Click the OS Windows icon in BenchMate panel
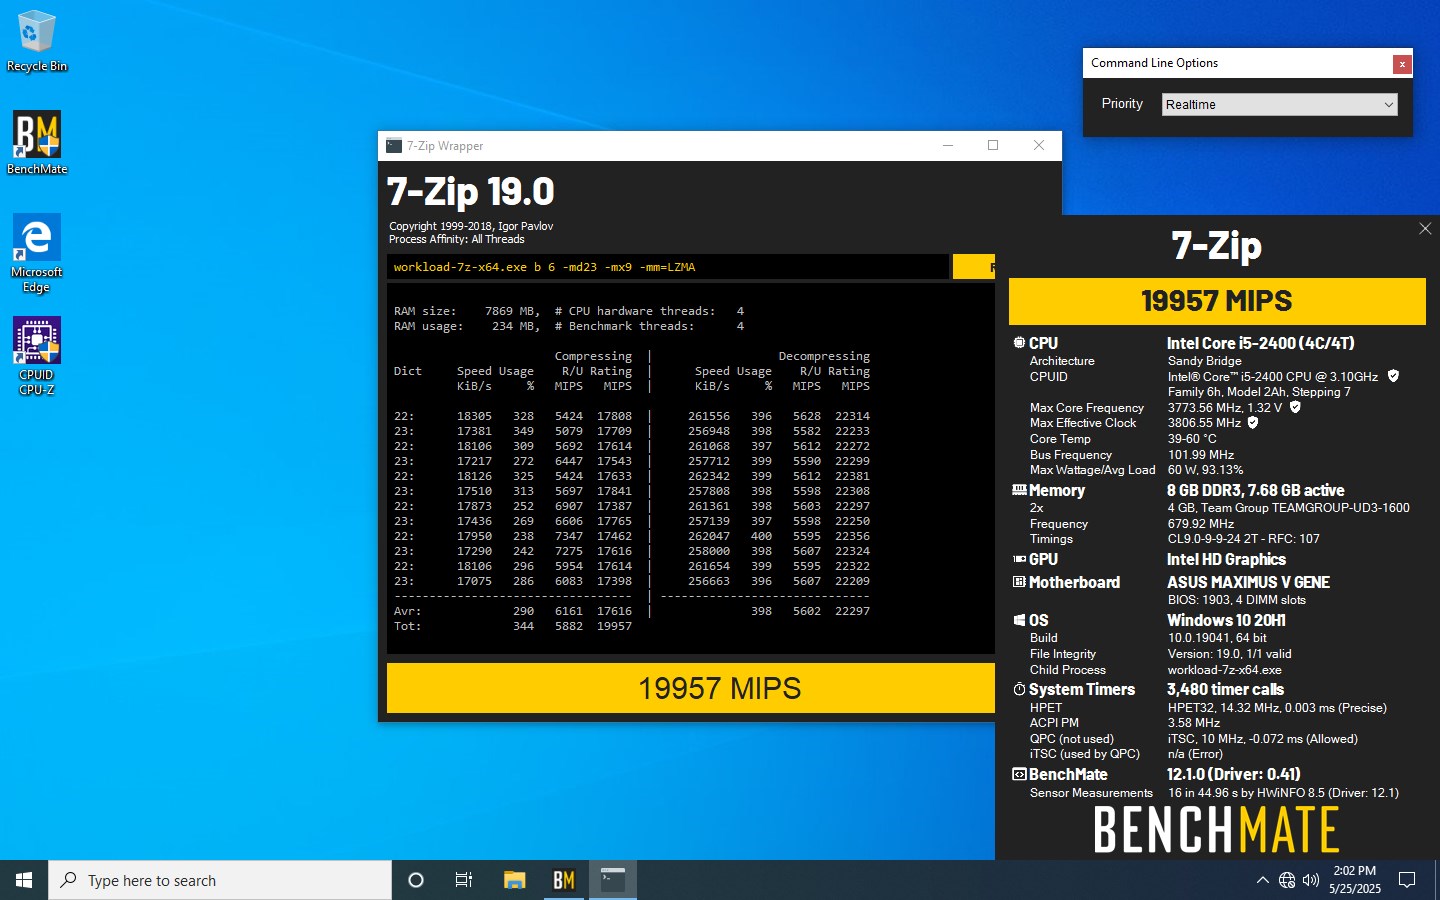 click(1019, 620)
